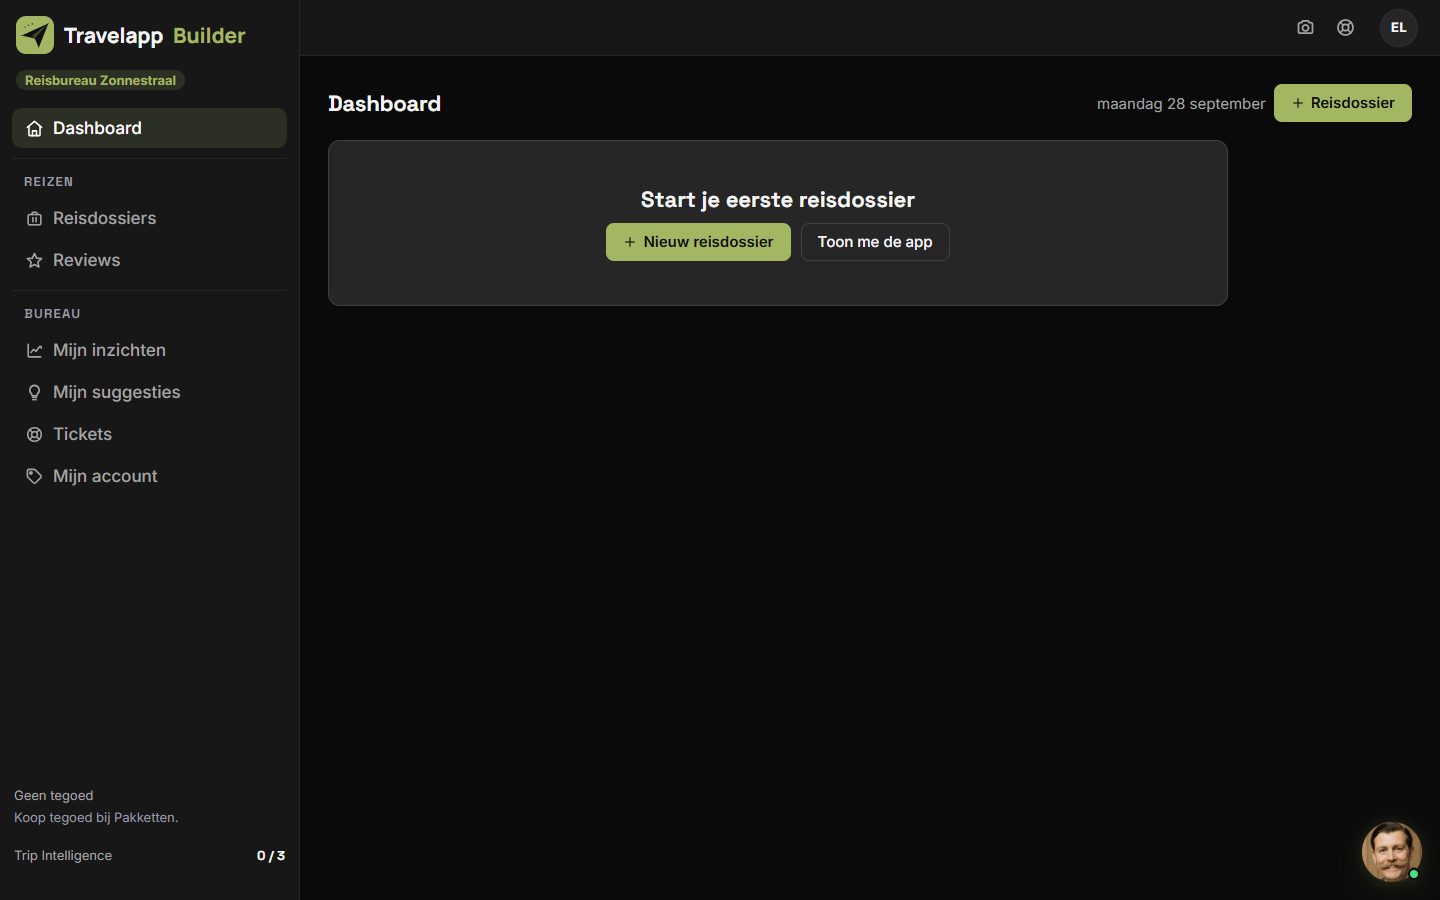Image resolution: width=1440 pixels, height=900 pixels.
Task: Click the Dashboard home icon
Action: coord(34,129)
